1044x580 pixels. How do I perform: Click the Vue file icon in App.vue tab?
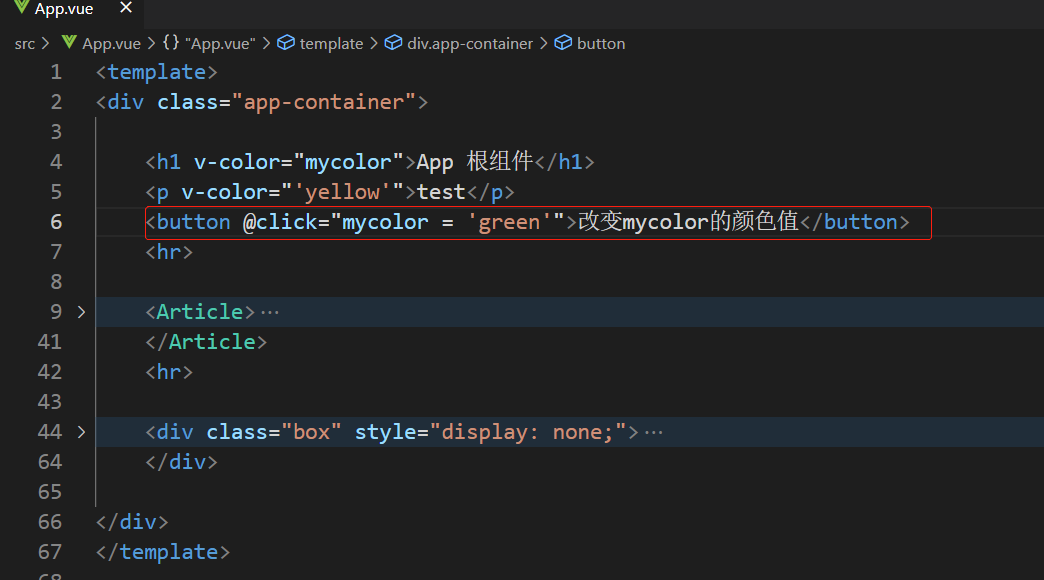21,8
